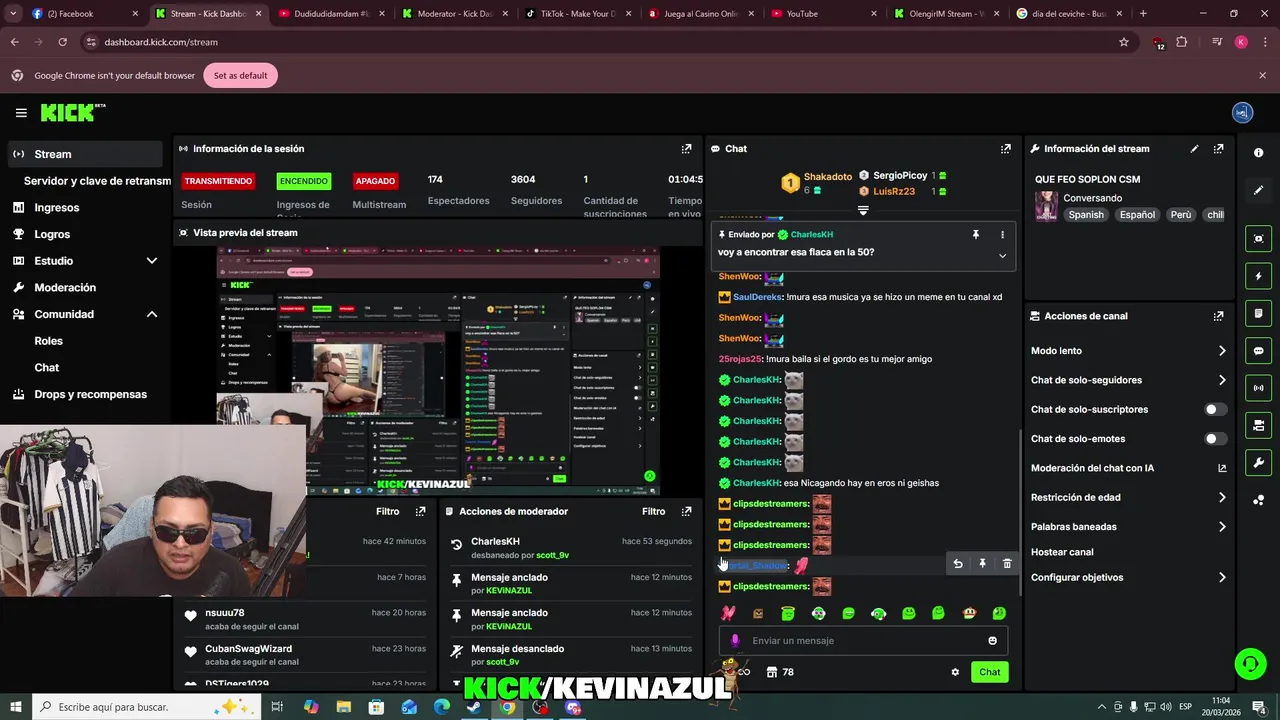Screen dimensions: 1280x720
Task: Click the Spanish stream tag
Action: (1086, 215)
